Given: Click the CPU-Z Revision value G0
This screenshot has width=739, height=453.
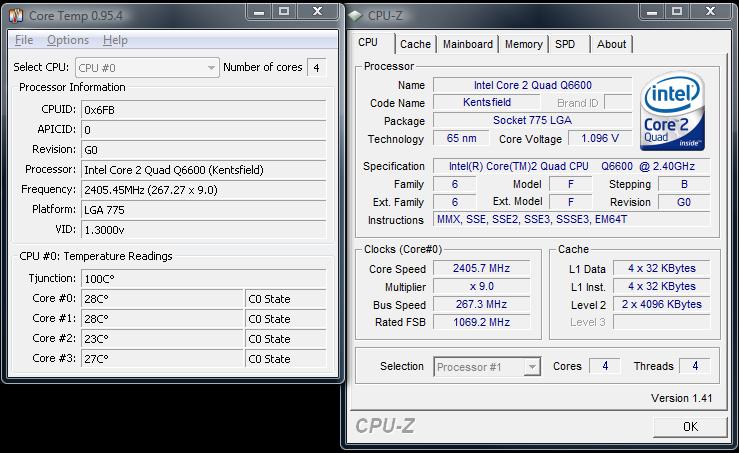Looking at the screenshot, I should coord(684,202).
